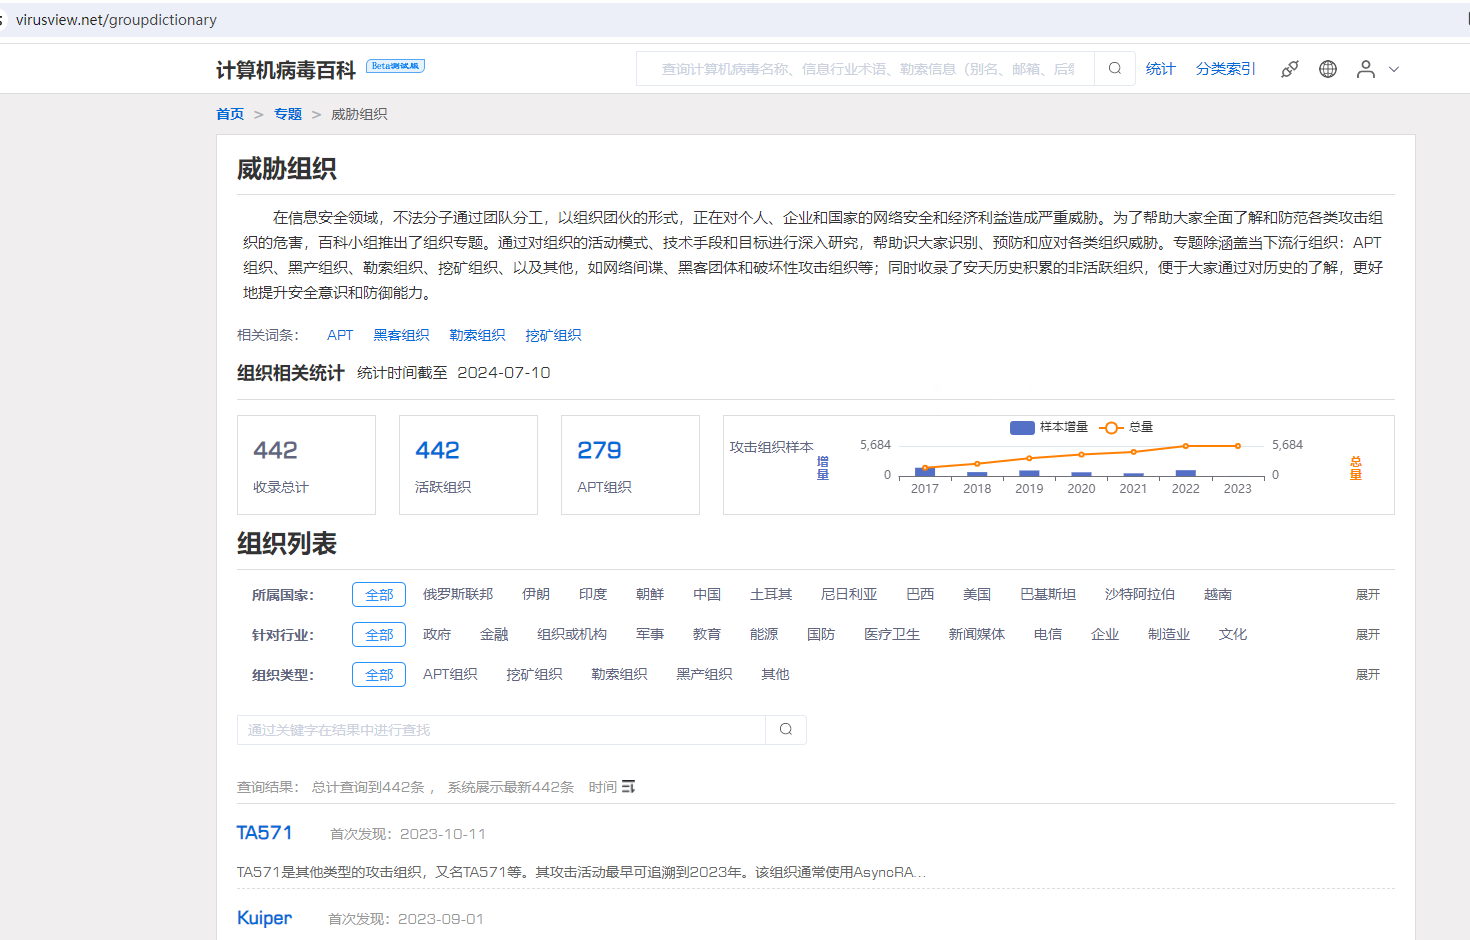Filter by country 沙特阿拉伯
This screenshot has width=1470, height=940.
point(1140,594)
